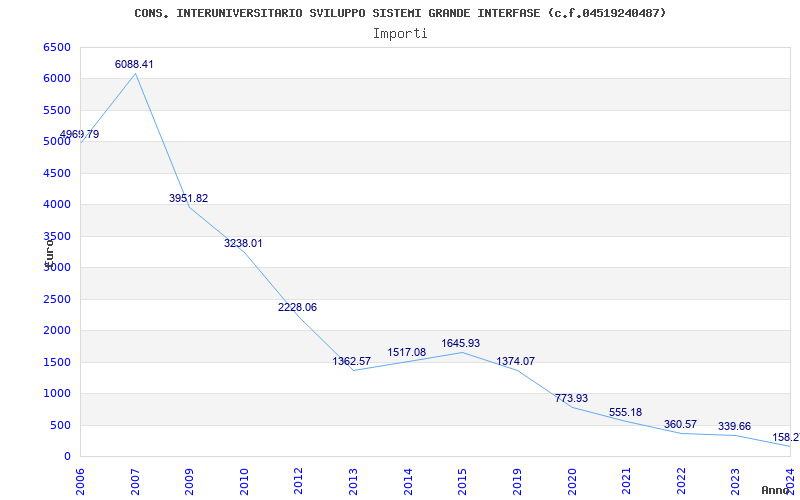Click the 1374.07 value label

[x=516, y=361]
